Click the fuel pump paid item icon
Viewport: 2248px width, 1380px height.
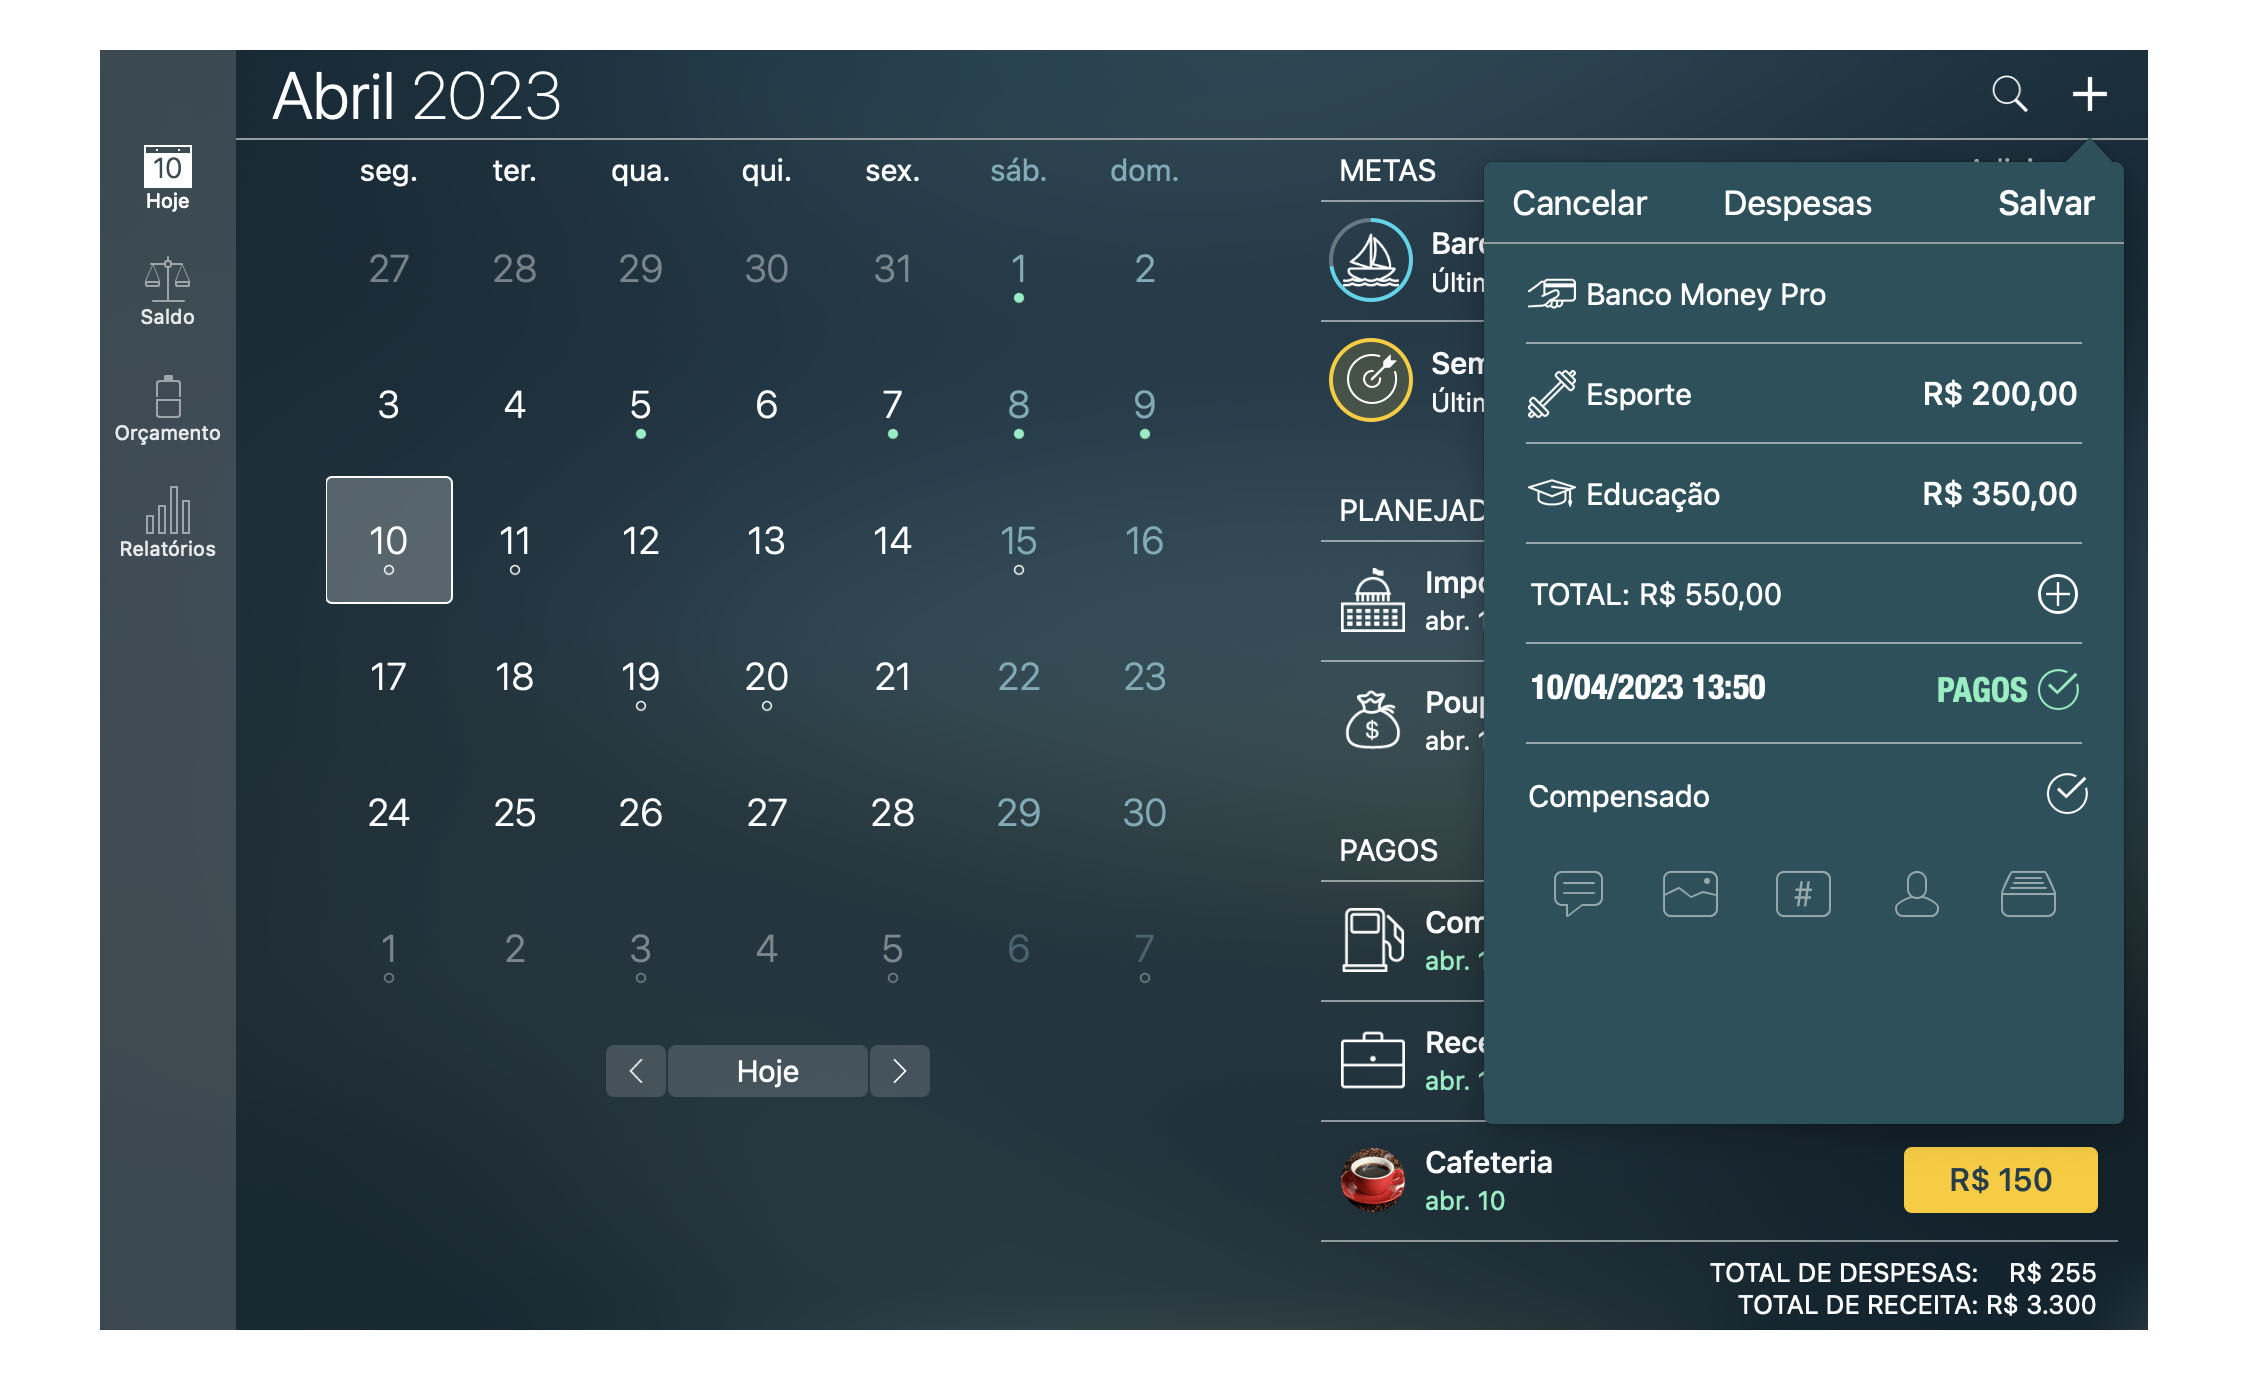click(x=1372, y=940)
